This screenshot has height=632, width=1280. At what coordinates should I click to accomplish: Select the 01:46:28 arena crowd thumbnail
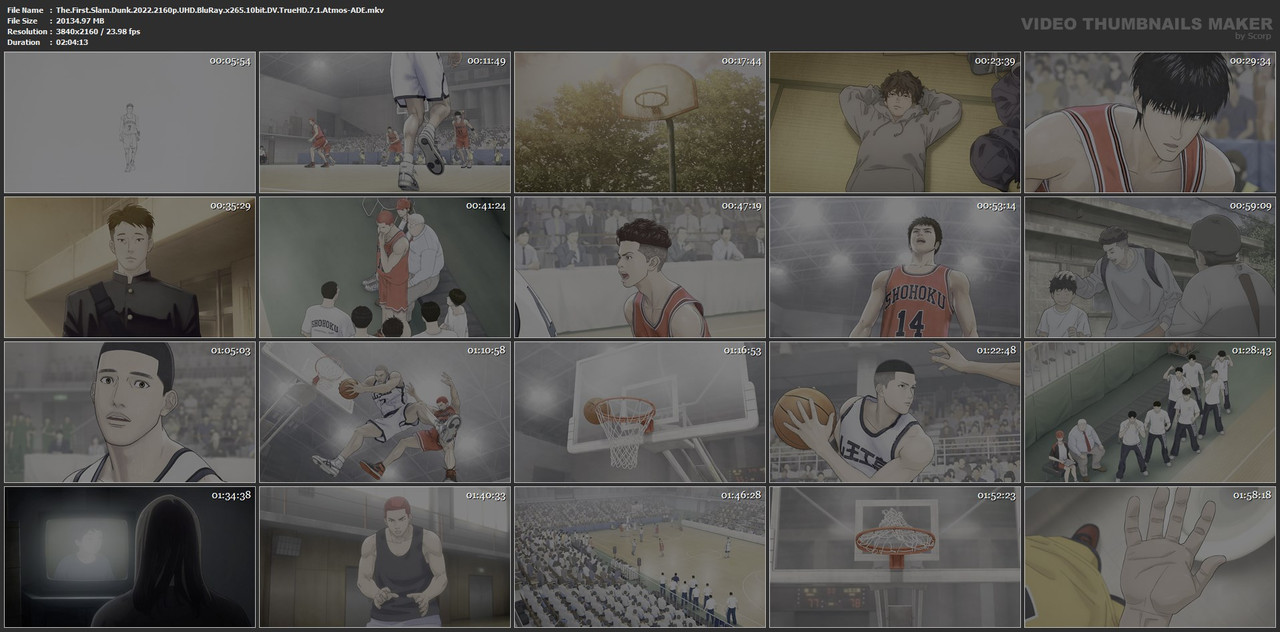click(640, 557)
